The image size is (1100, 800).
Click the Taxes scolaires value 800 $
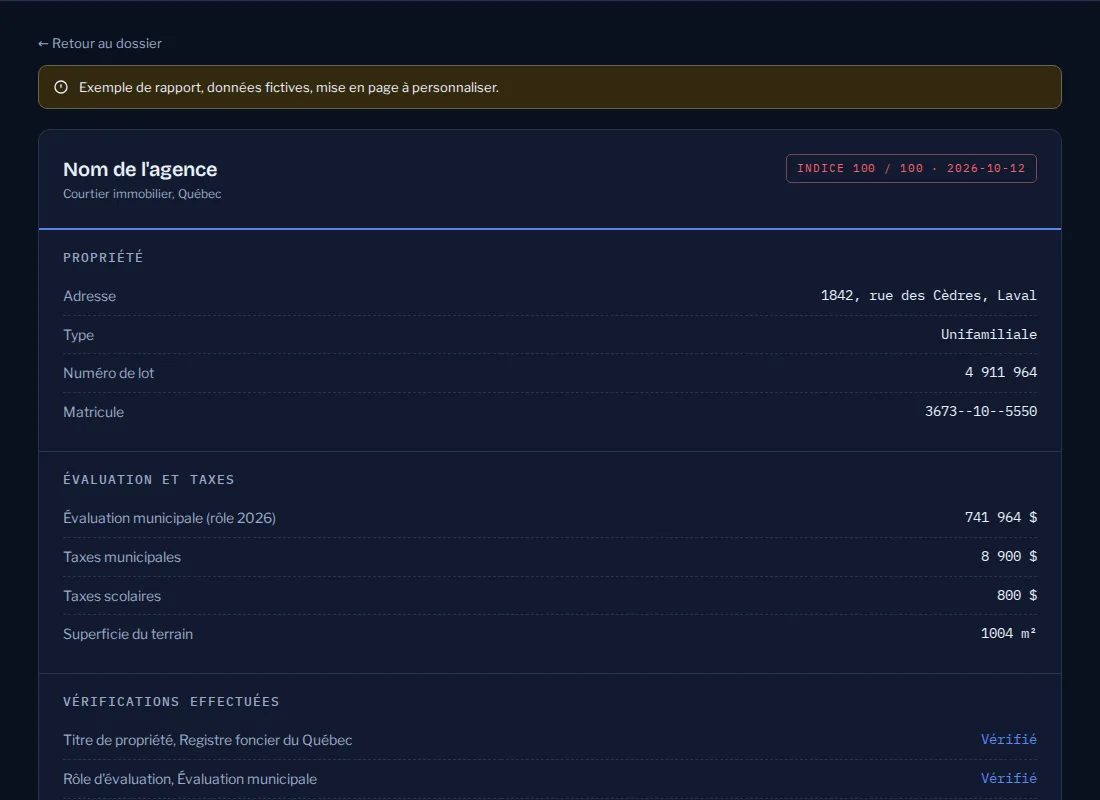pos(1017,595)
